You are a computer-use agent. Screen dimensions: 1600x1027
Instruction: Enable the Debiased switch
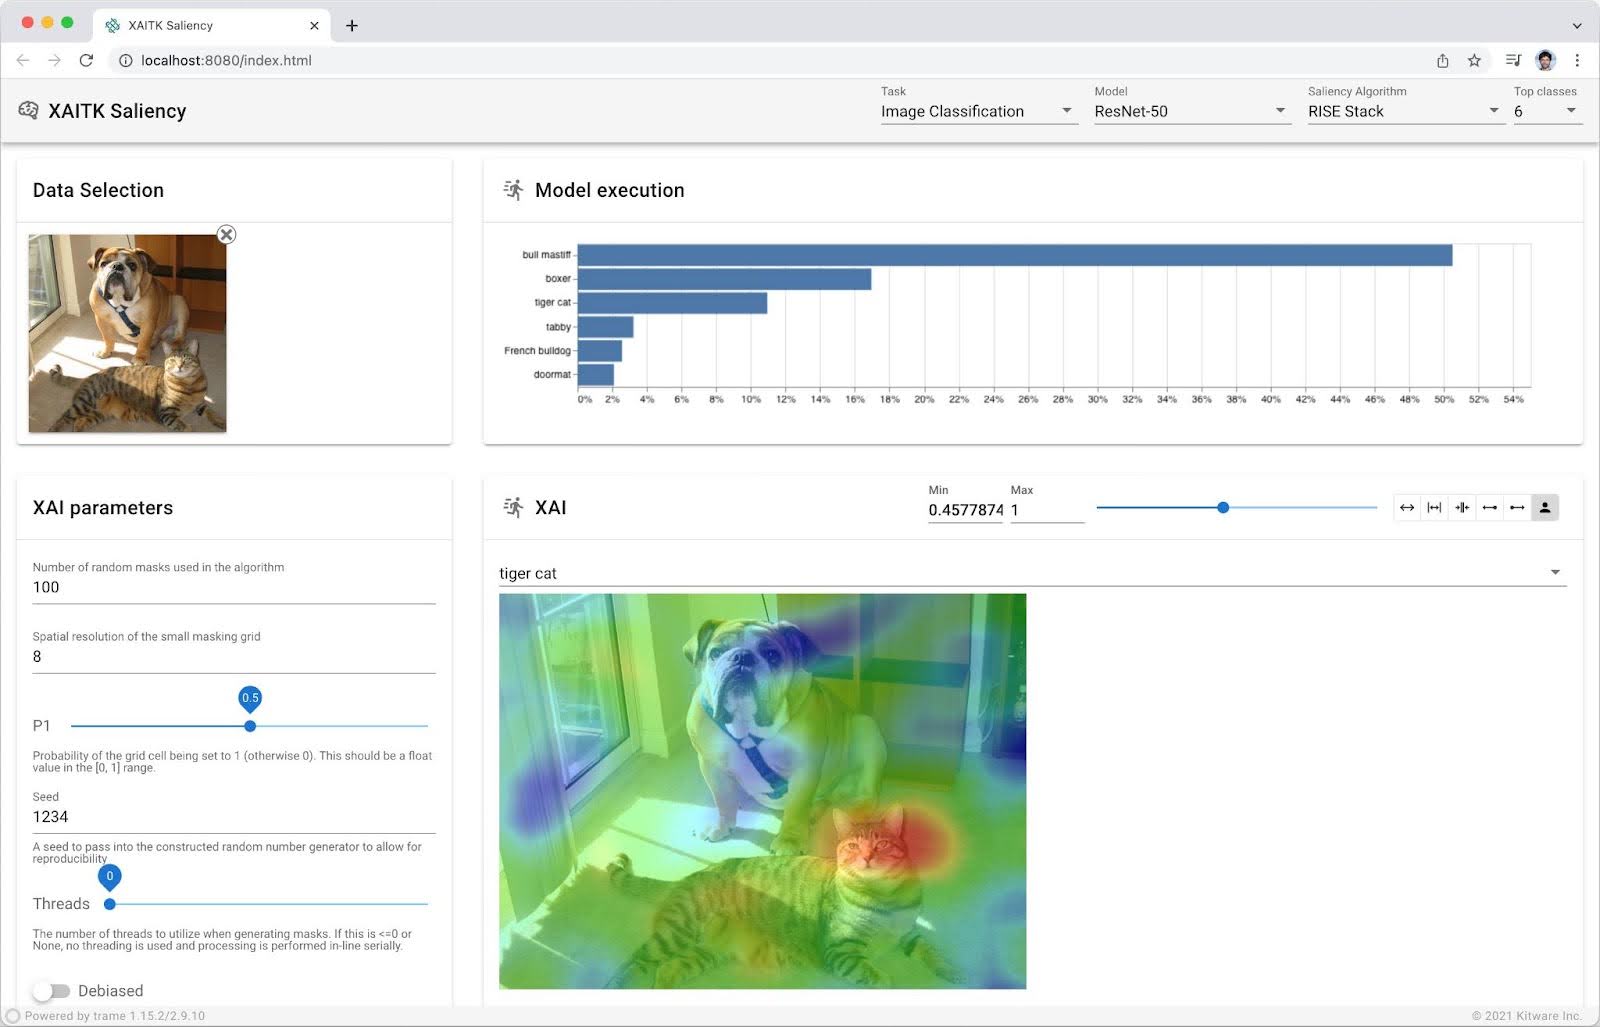pos(51,991)
